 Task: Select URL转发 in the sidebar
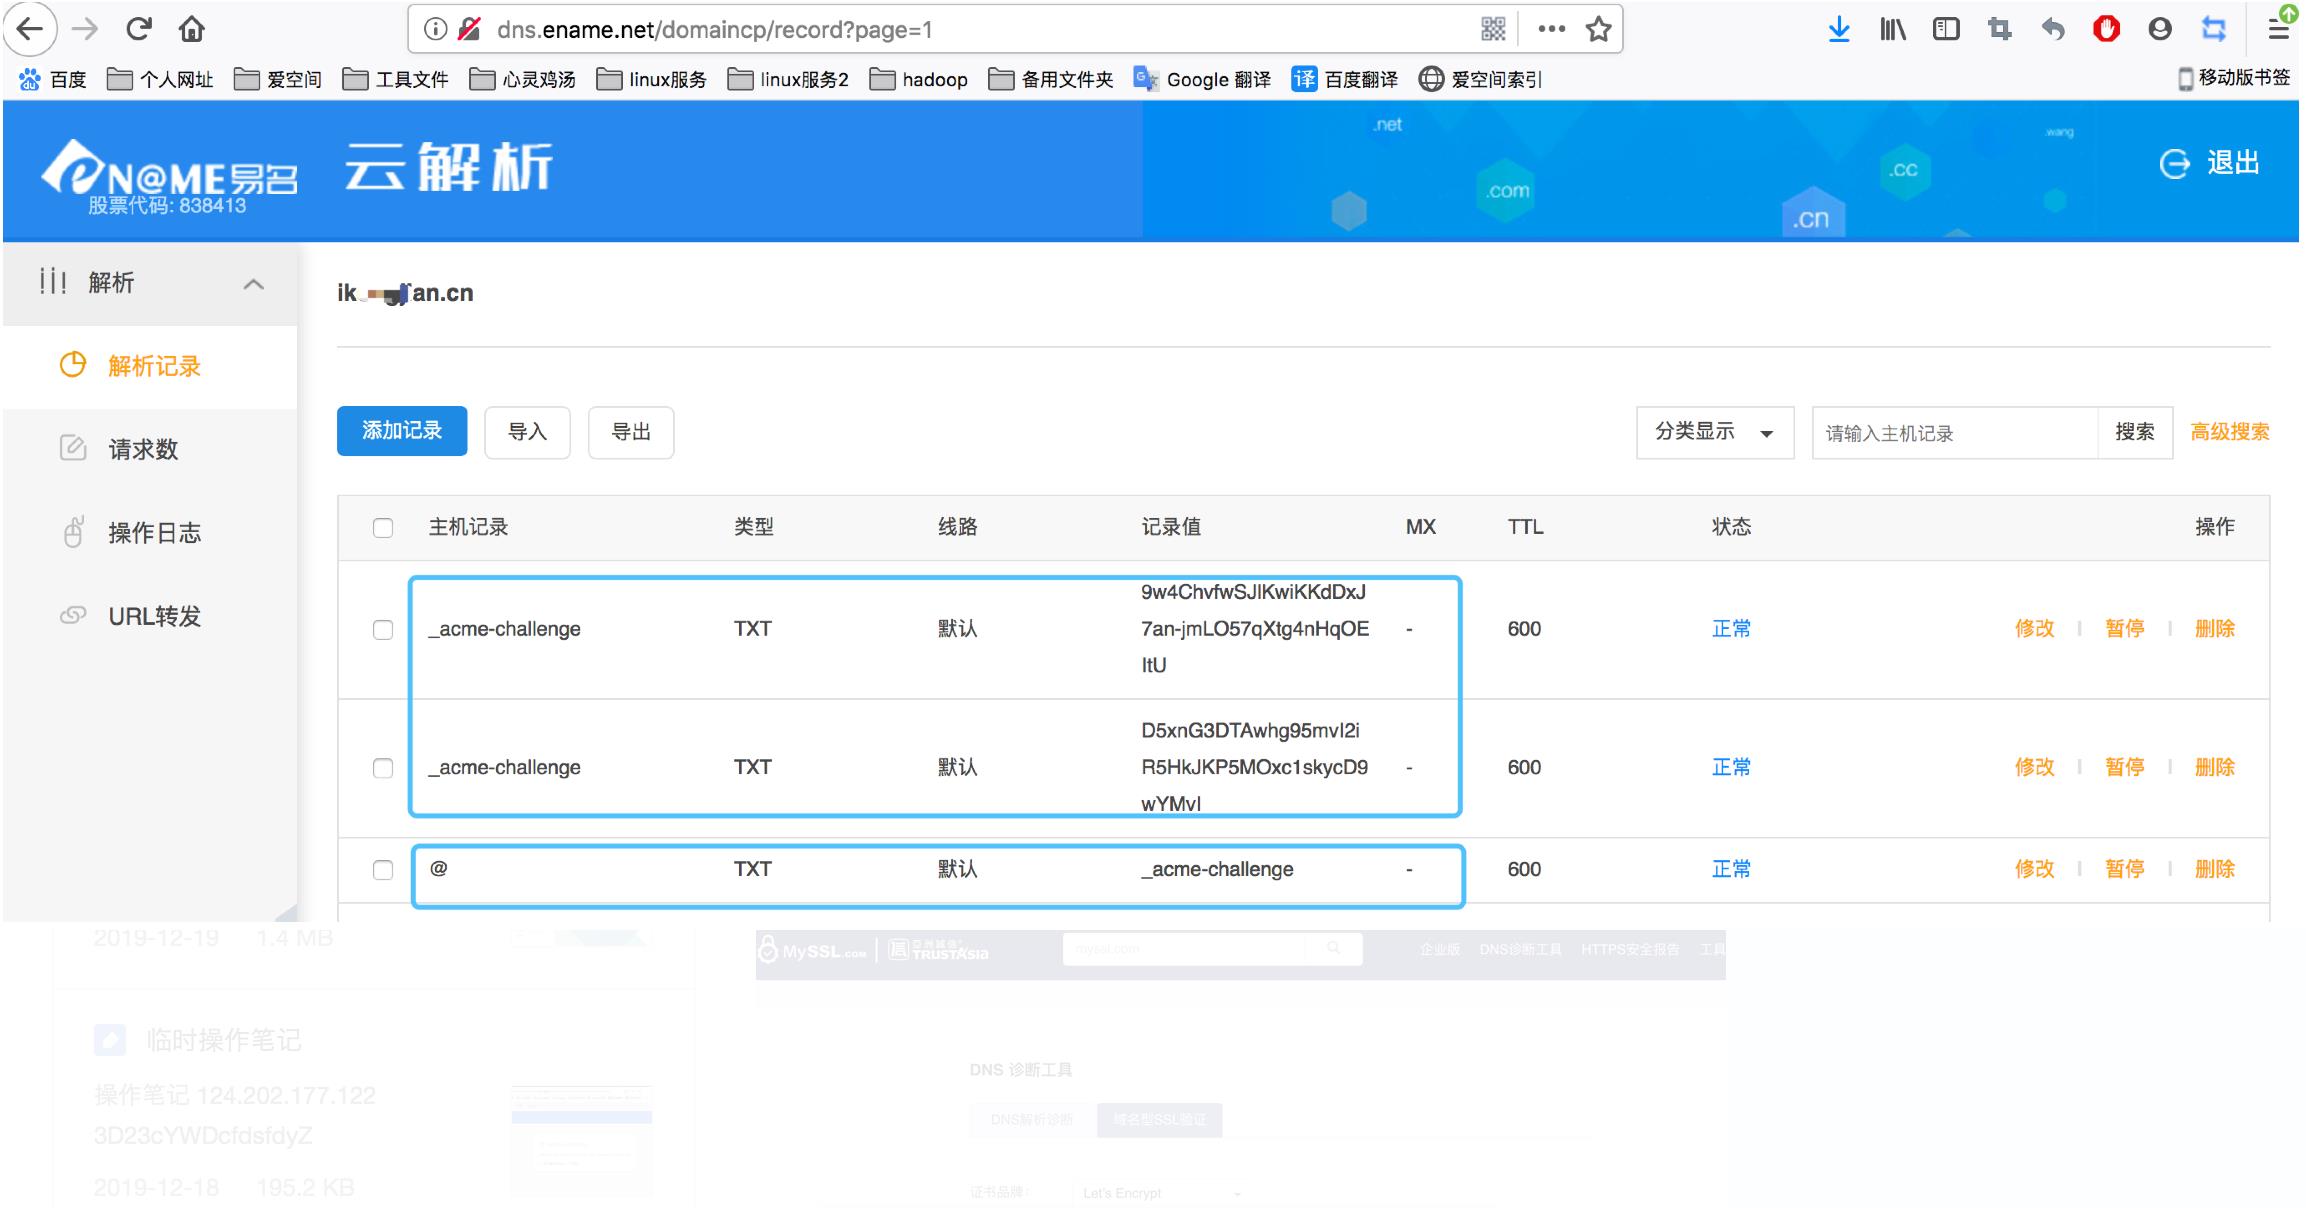coord(150,616)
